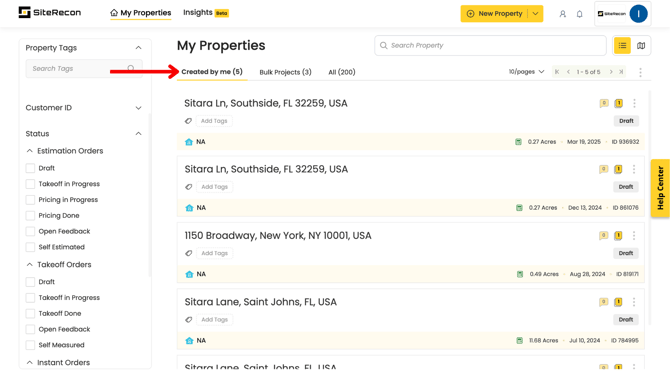Open Insights Beta navigation tab
This screenshot has width=670, height=377.
[206, 13]
